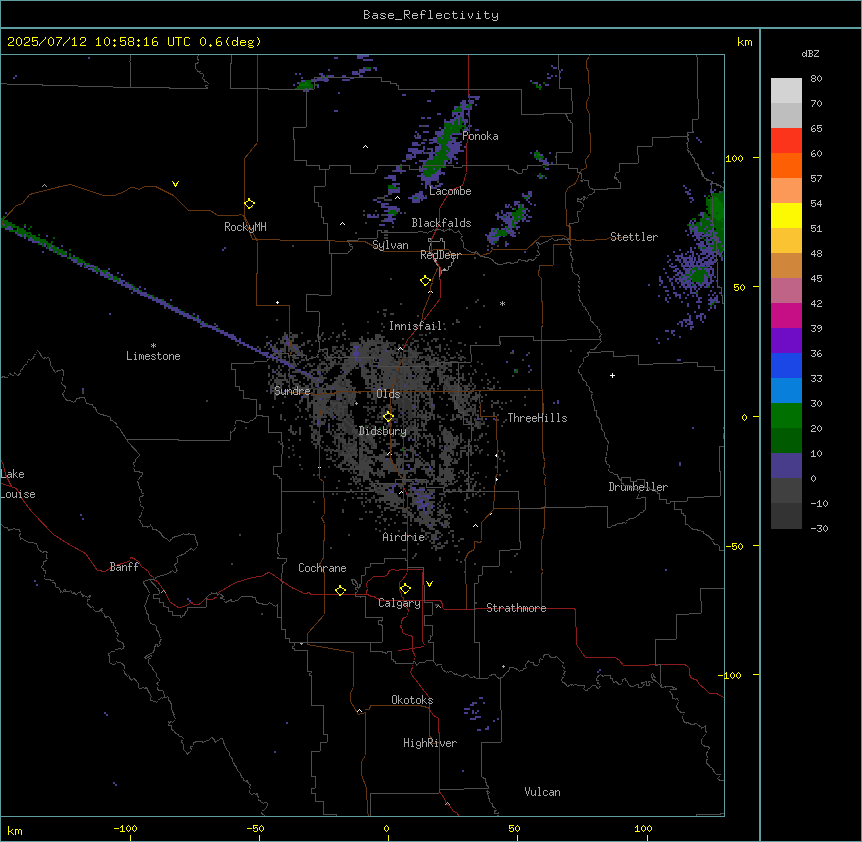Click the yellow V marker northeast of Calgary
Viewport: 862px width, 842px height.
pos(429,584)
